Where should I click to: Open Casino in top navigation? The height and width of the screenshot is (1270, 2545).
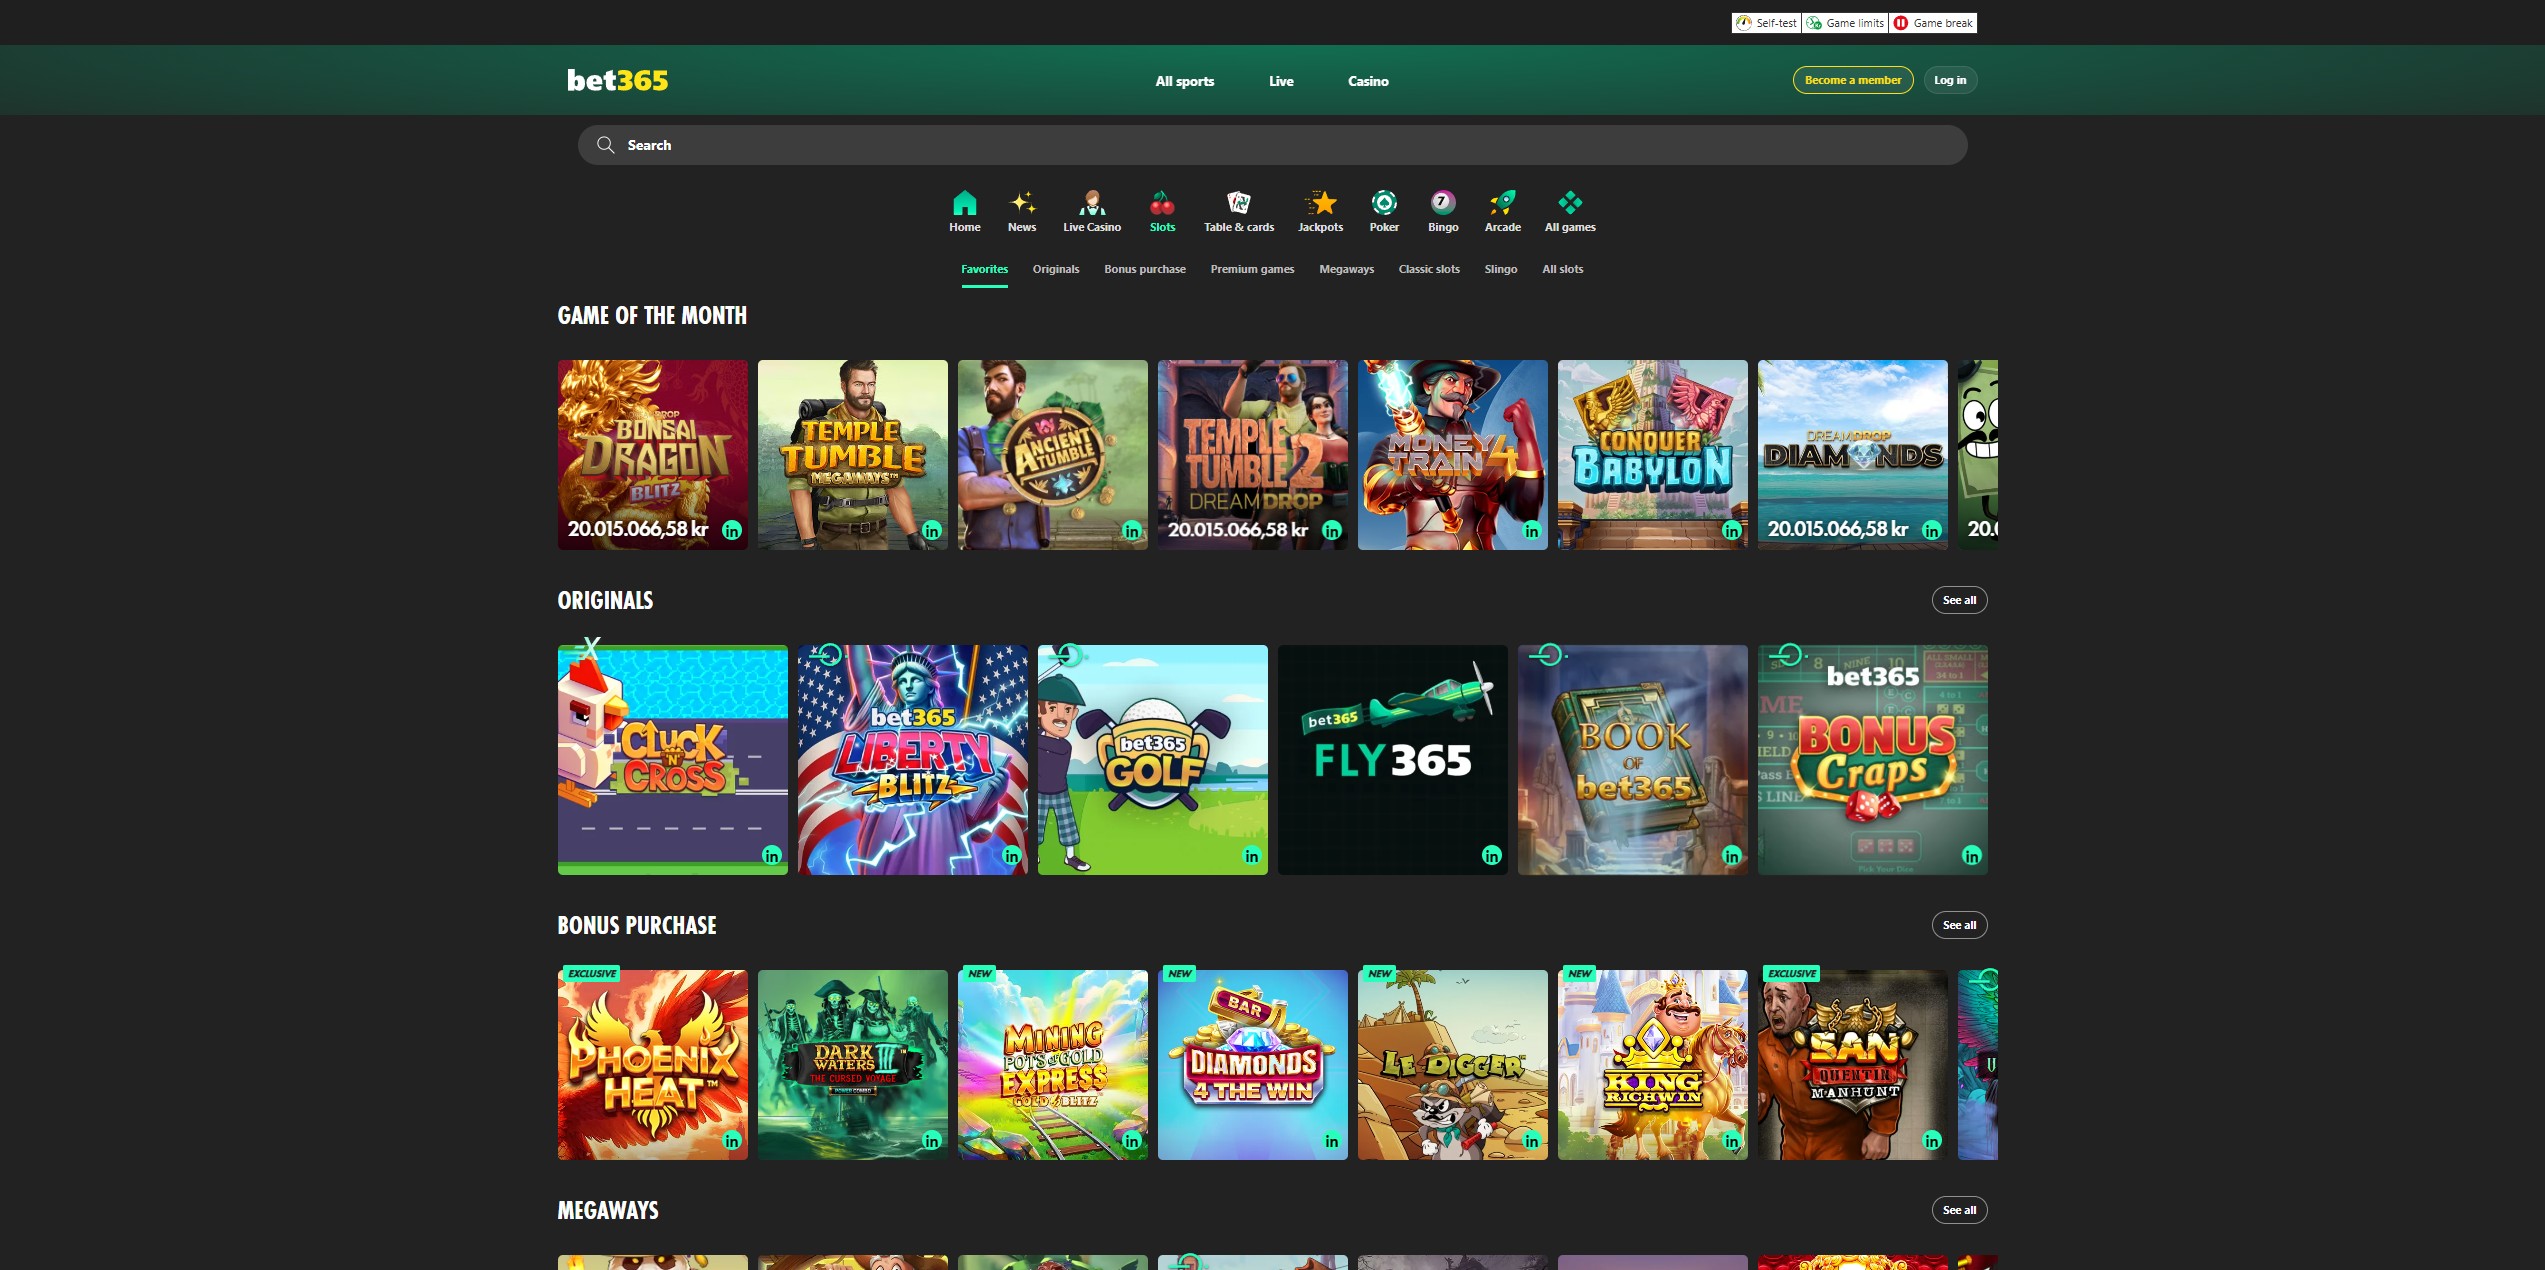(1368, 81)
